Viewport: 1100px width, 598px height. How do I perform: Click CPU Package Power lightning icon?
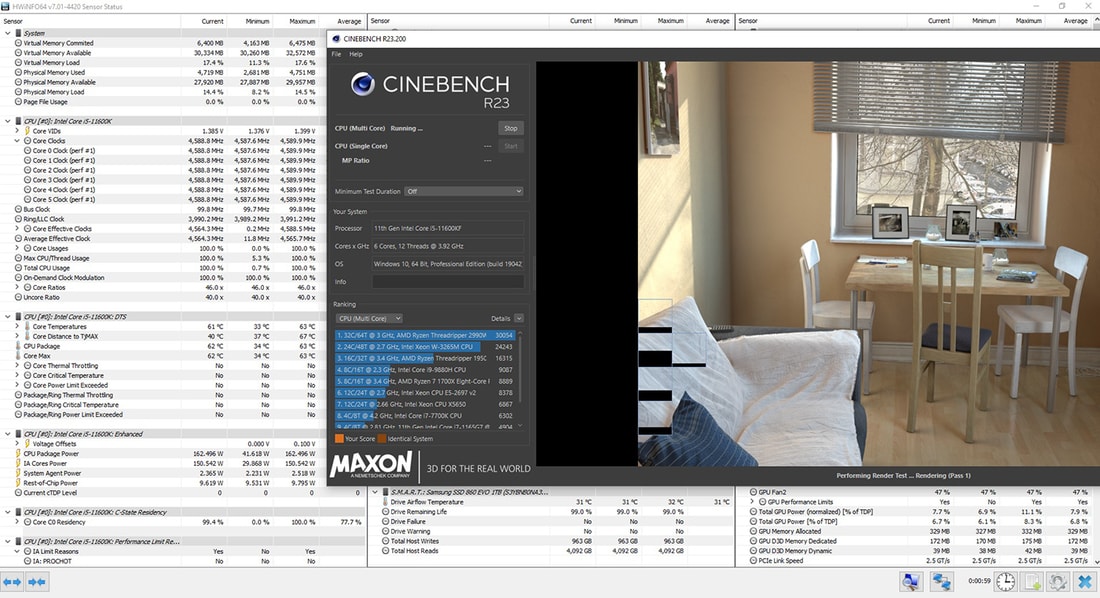[18, 454]
